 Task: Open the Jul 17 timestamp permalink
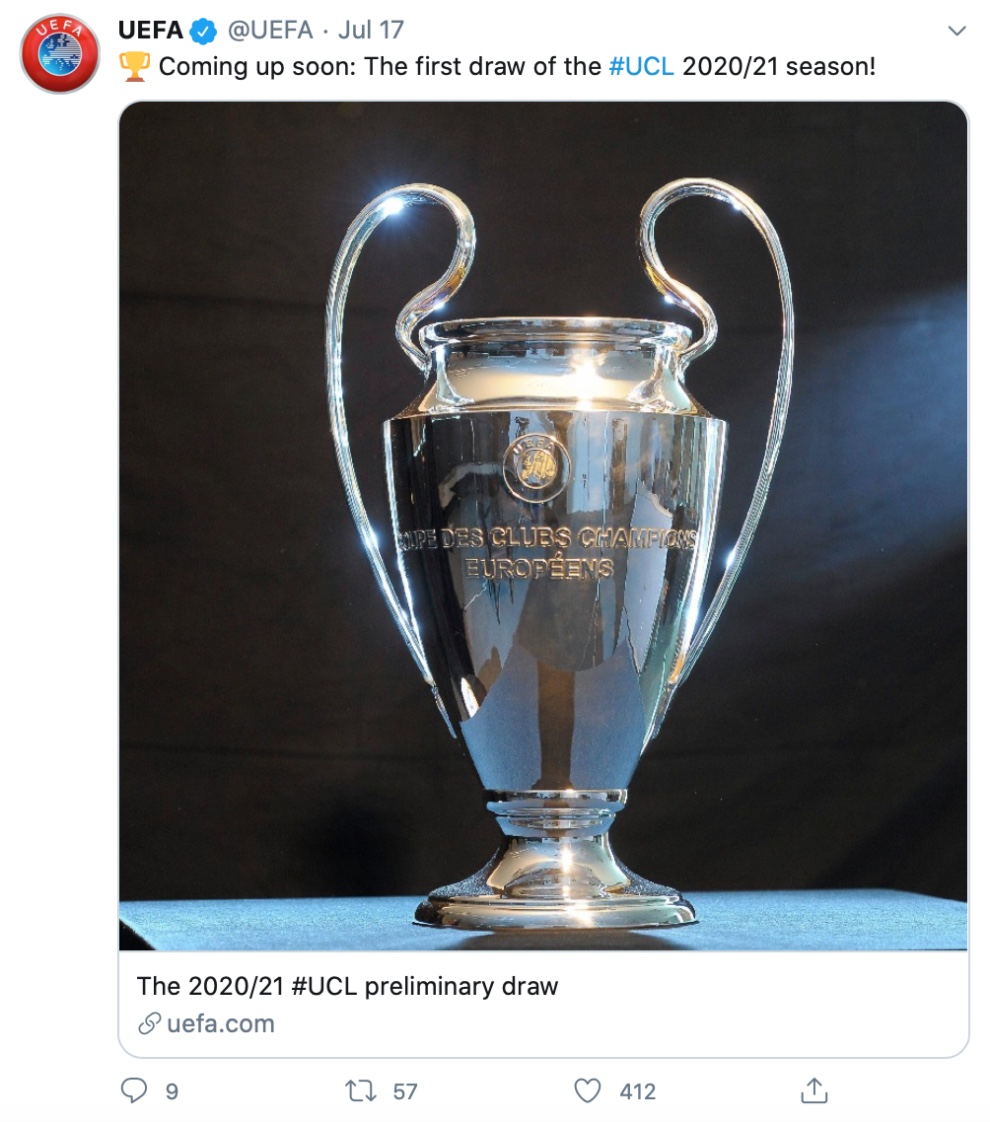(371, 30)
